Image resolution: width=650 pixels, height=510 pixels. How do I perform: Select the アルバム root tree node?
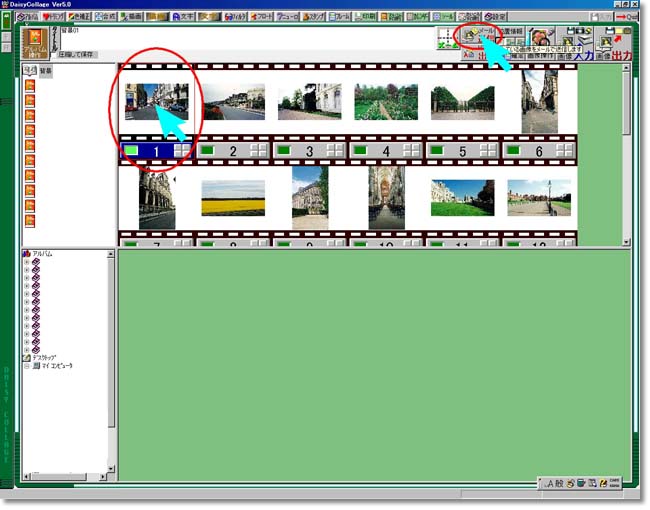pos(42,254)
